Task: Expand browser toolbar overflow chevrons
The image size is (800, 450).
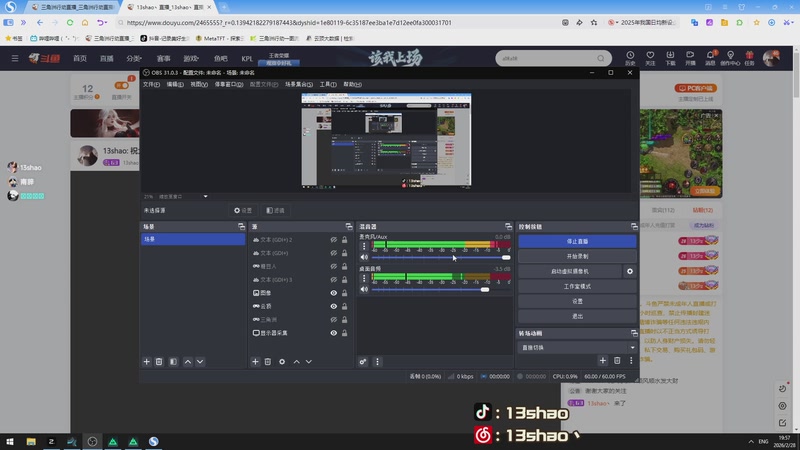Action: [23, 22]
